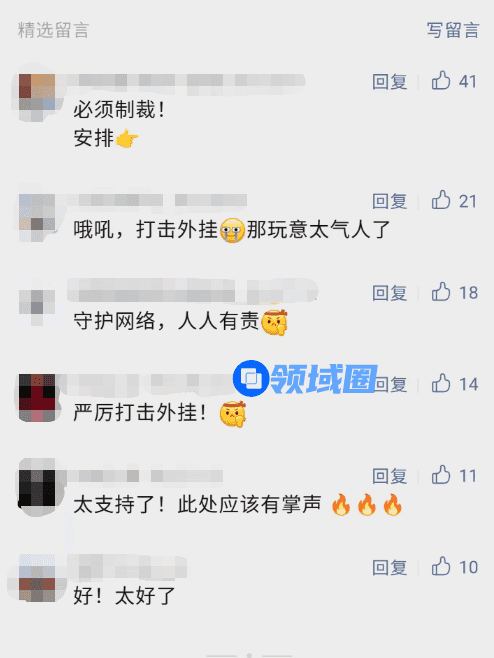The image size is (494, 658).
Task: Reply to the 太支持了 comment
Action: 389,476
